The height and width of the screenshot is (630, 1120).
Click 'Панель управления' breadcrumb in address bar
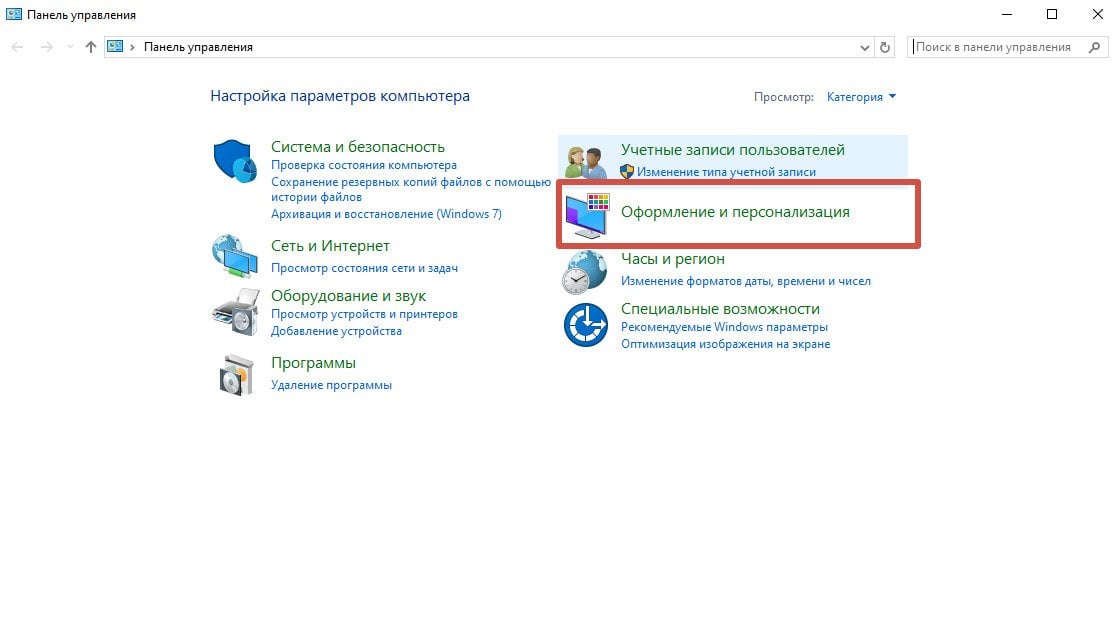(199, 47)
